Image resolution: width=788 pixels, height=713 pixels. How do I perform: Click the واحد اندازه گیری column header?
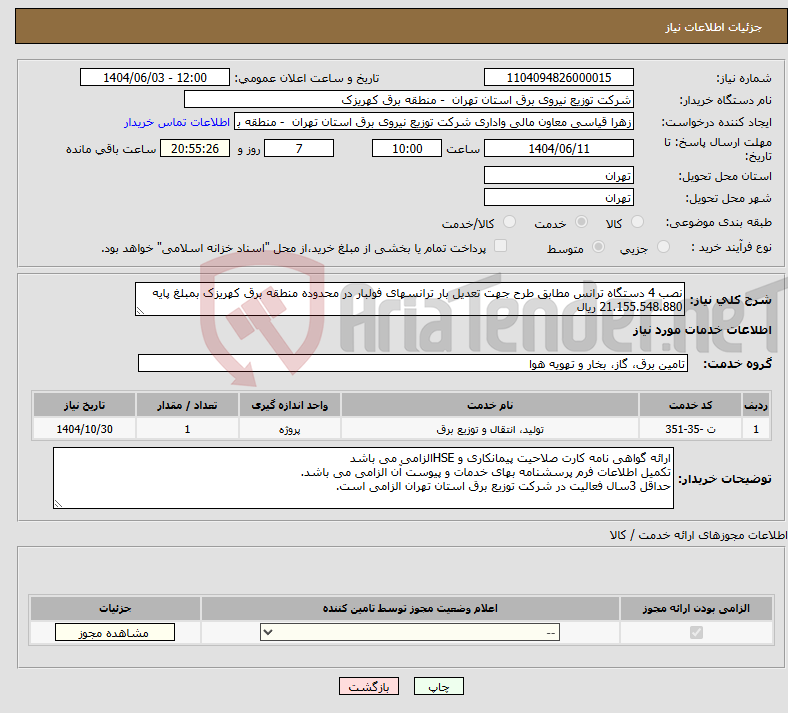tap(289, 405)
